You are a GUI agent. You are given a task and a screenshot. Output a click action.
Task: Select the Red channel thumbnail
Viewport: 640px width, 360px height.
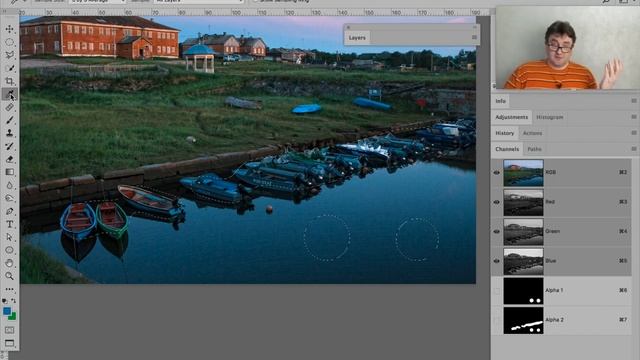tap(523, 202)
